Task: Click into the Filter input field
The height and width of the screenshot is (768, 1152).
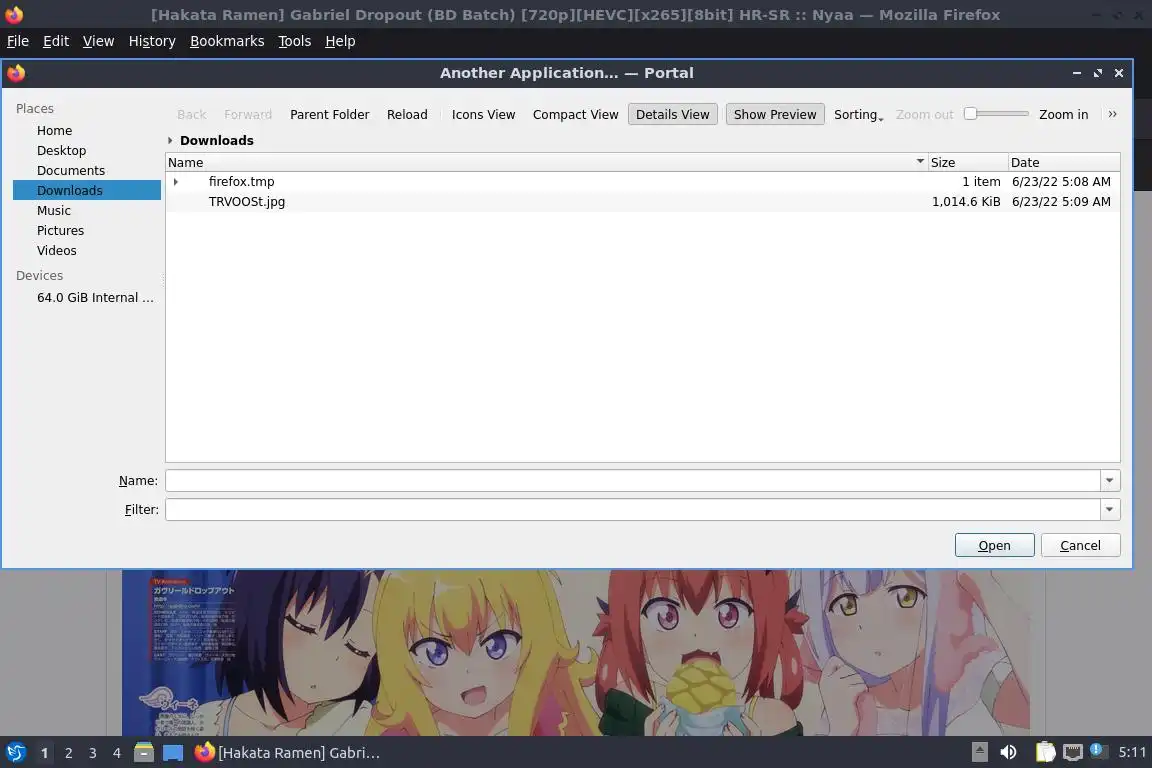Action: tap(633, 509)
